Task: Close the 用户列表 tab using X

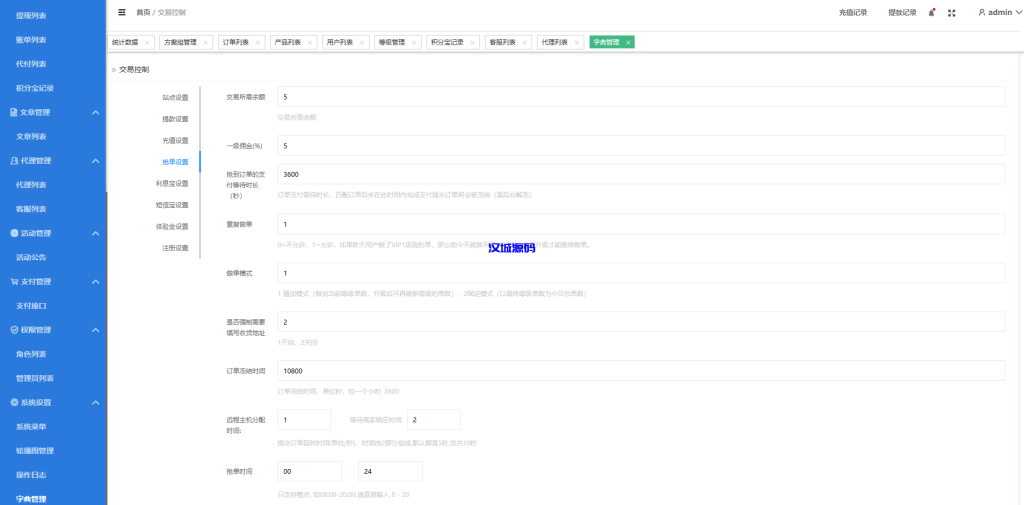Action: (361, 43)
